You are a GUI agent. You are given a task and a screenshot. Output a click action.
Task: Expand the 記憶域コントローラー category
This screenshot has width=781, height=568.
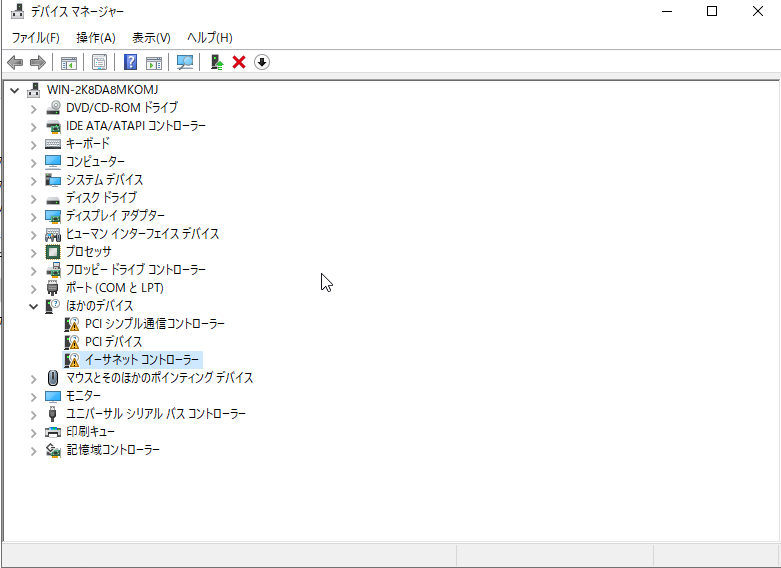(x=33, y=451)
